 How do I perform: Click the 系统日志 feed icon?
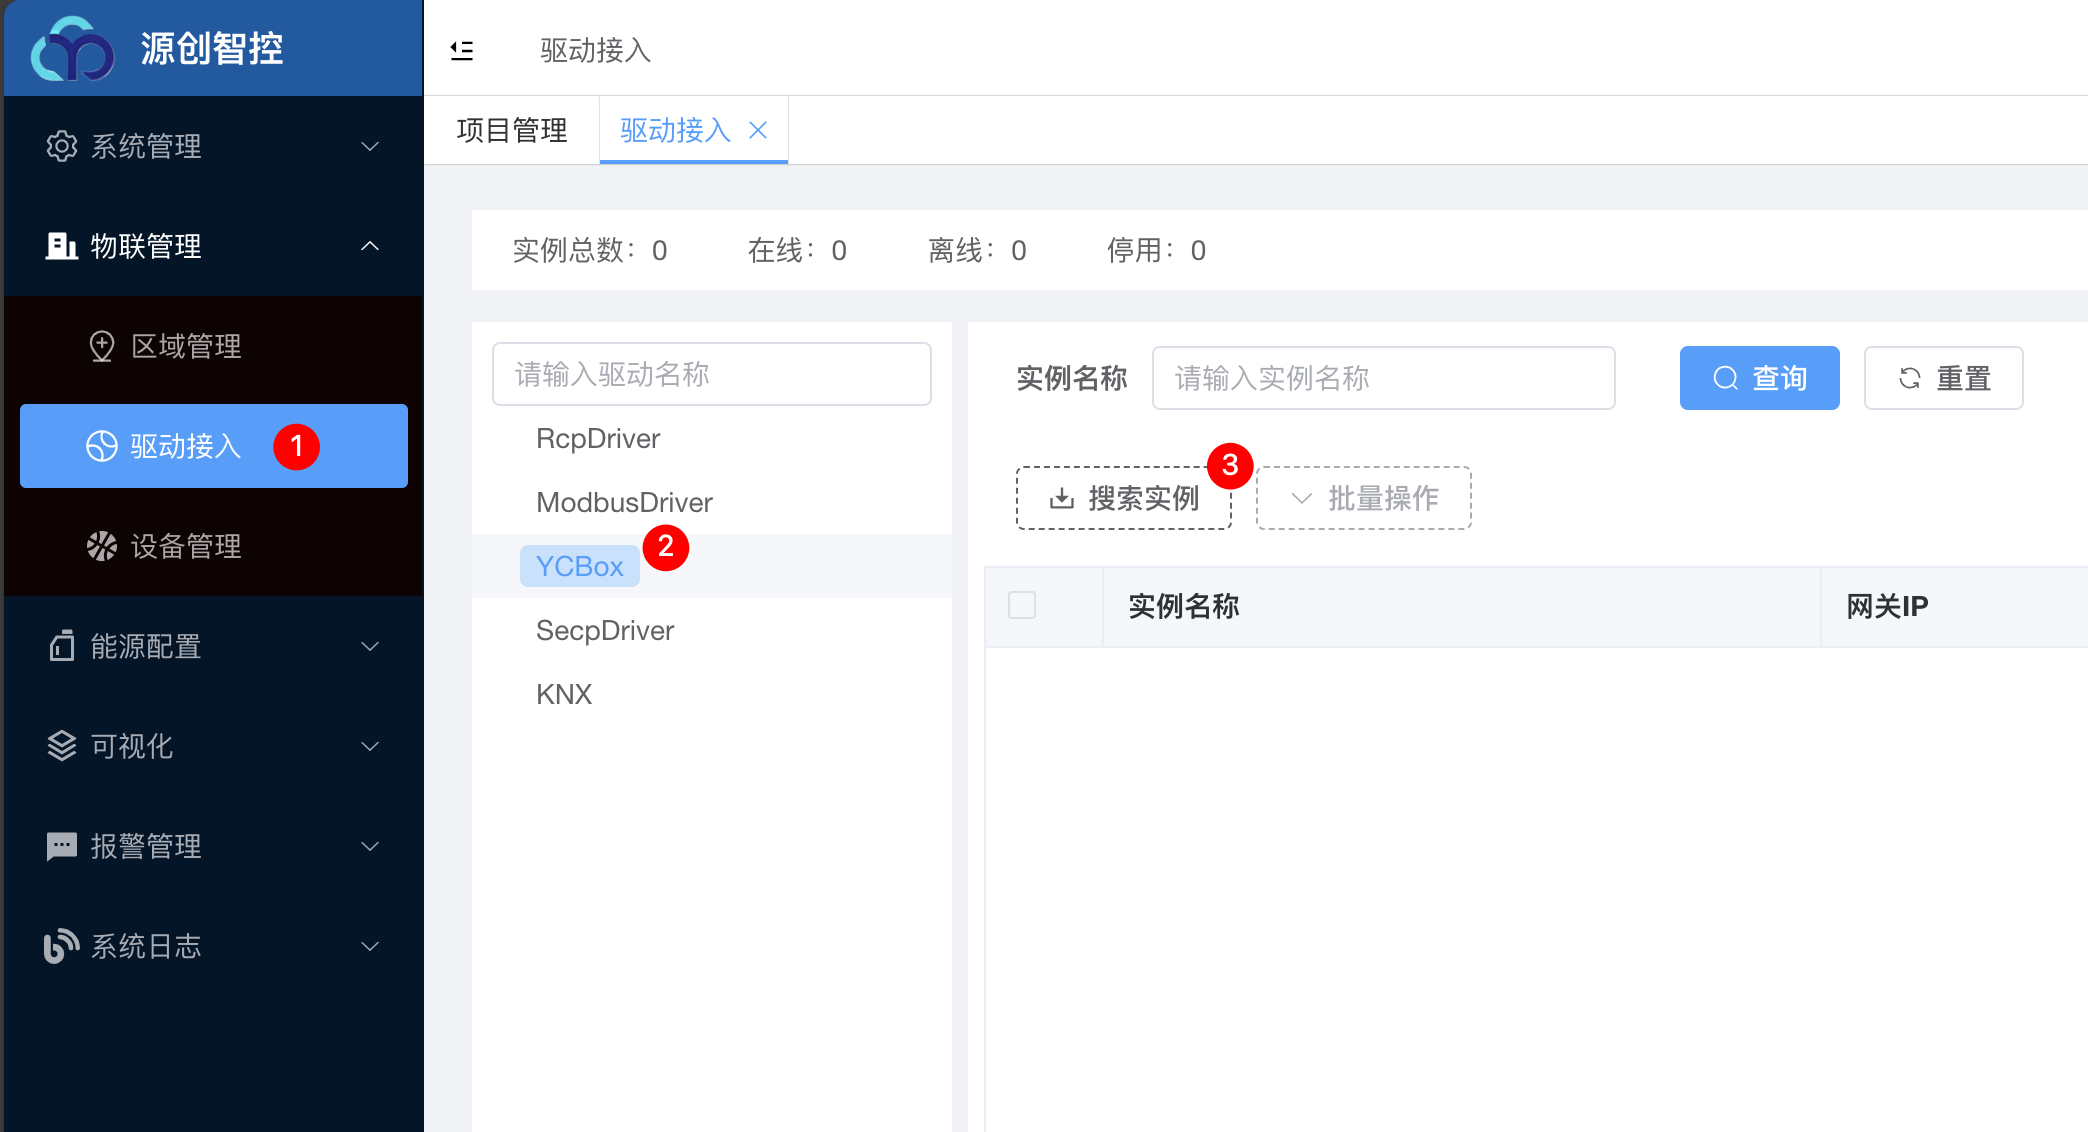click(x=62, y=946)
